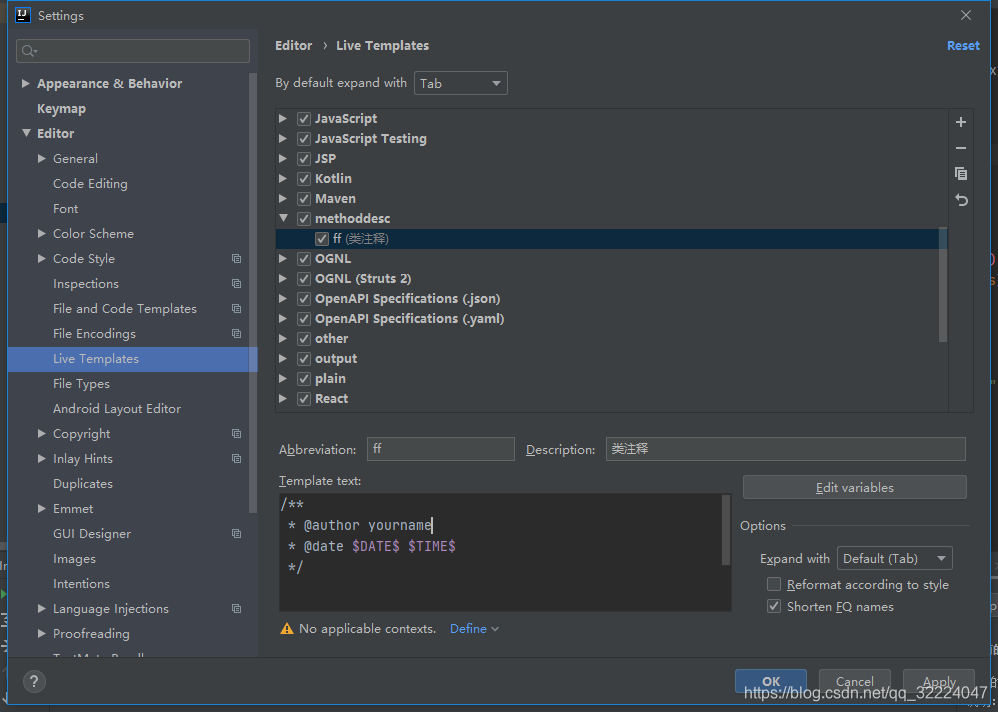Click the Reset link
Screen dimensions: 998x712
(963, 46)
